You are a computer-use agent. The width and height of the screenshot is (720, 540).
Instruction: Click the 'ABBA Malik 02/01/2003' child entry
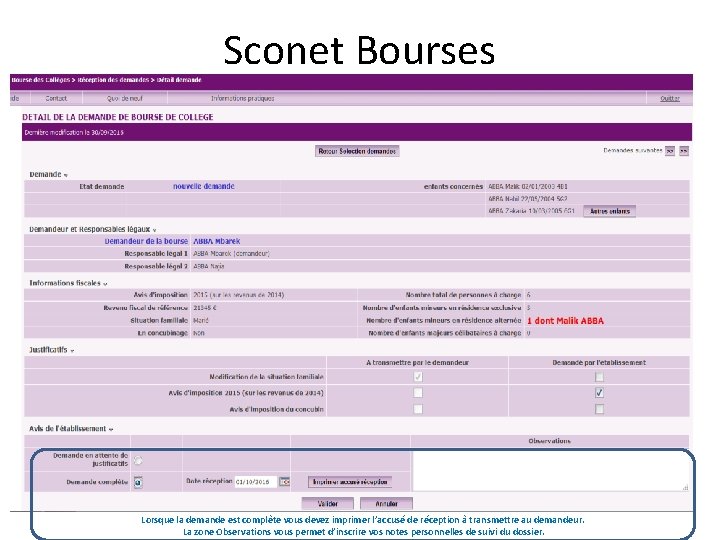[528, 186]
